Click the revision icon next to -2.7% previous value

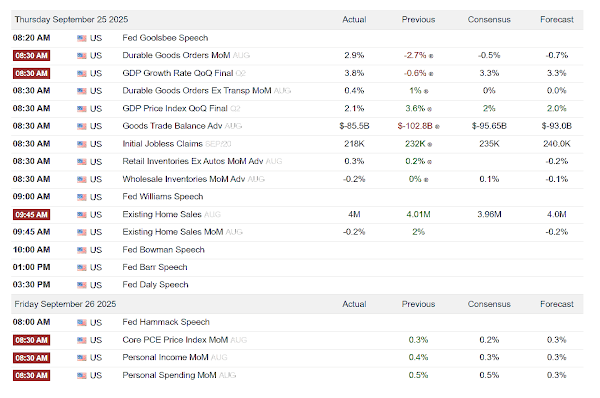[x=431, y=56]
